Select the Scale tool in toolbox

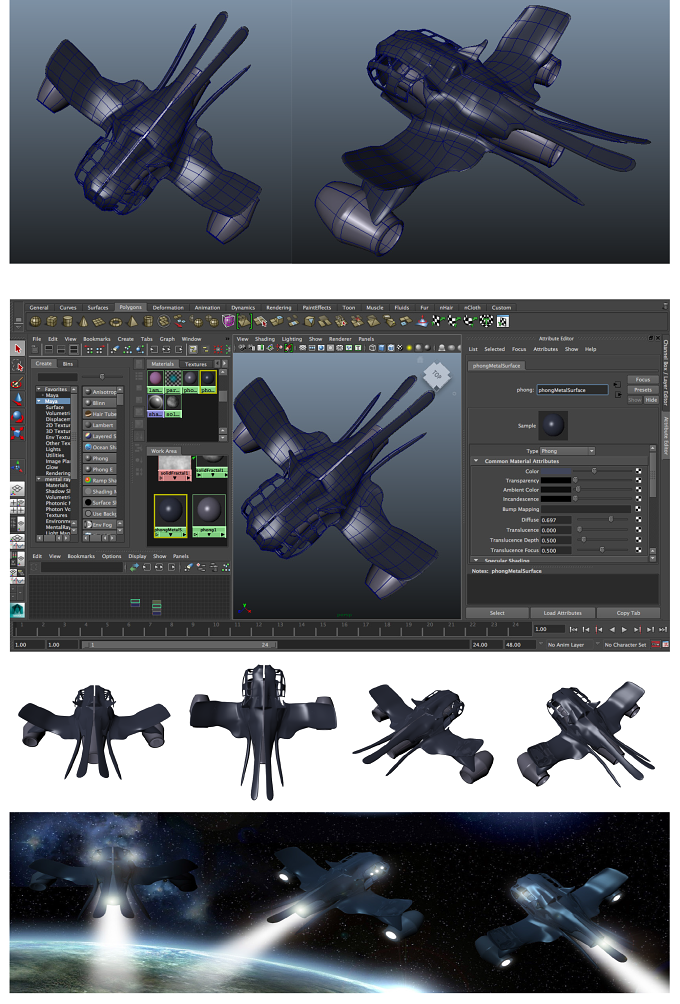pyautogui.click(x=18, y=433)
